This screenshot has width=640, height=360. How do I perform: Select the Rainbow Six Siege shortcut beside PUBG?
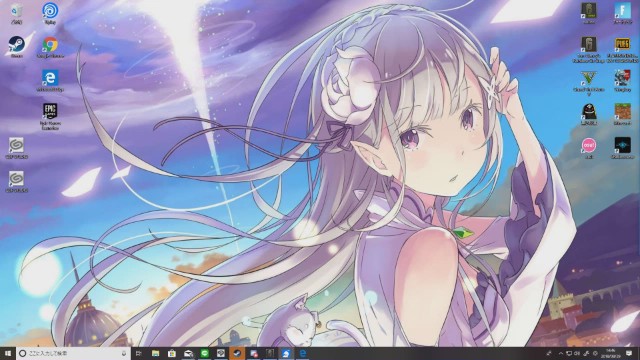pyautogui.click(x=589, y=50)
